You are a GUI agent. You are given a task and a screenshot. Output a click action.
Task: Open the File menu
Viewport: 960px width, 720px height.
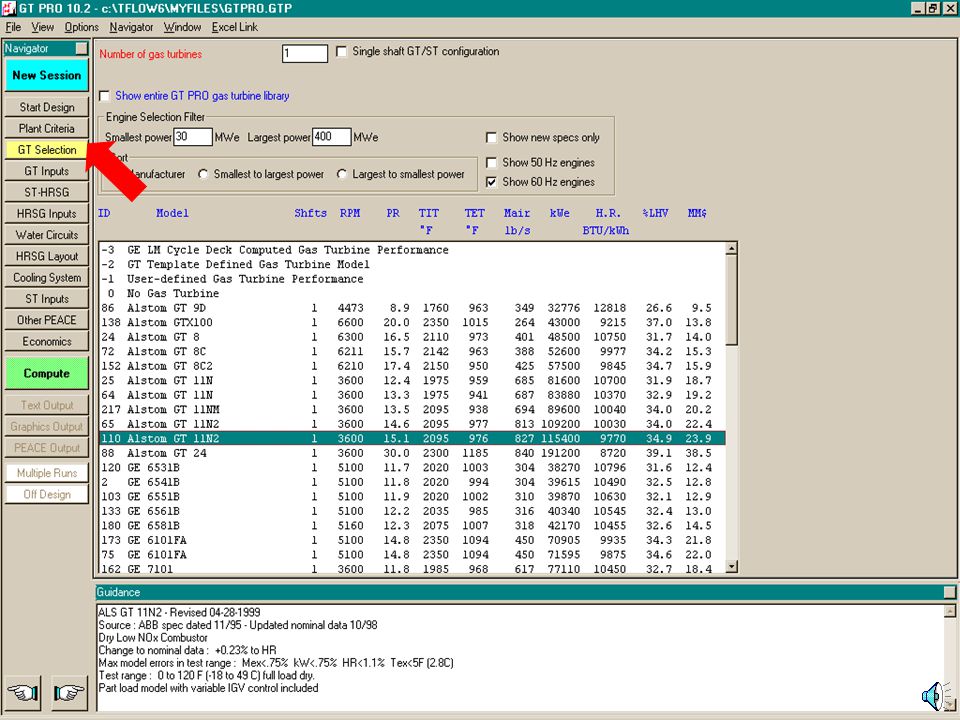pos(13,27)
